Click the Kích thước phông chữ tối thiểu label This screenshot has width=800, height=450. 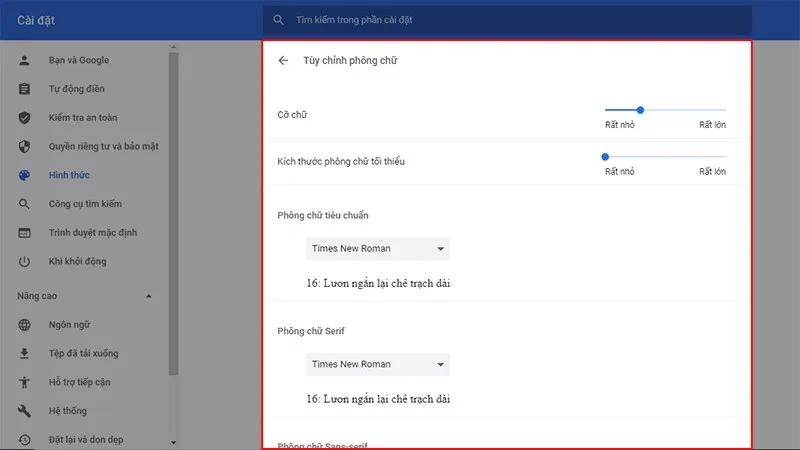(x=341, y=161)
